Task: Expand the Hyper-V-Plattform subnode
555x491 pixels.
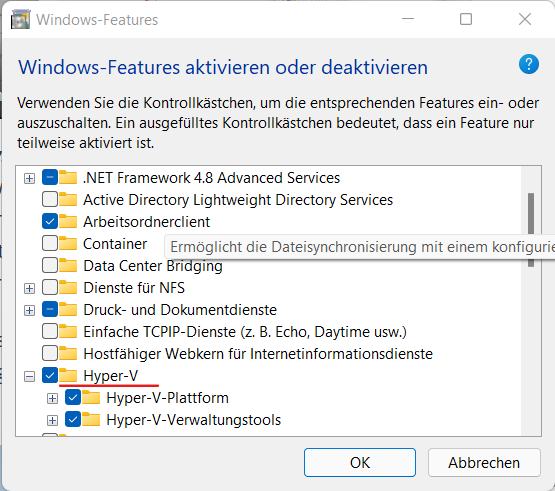Action: click(52, 398)
